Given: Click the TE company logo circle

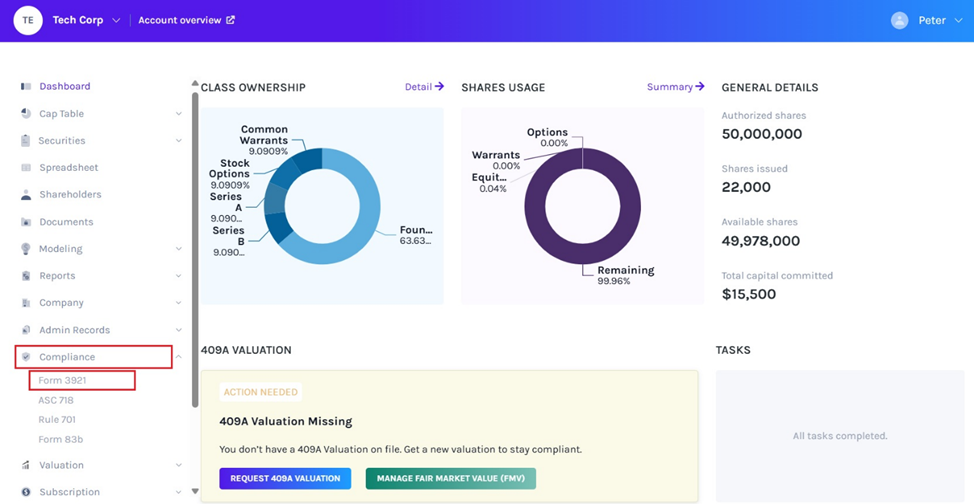Looking at the screenshot, I should pyautogui.click(x=28, y=20).
